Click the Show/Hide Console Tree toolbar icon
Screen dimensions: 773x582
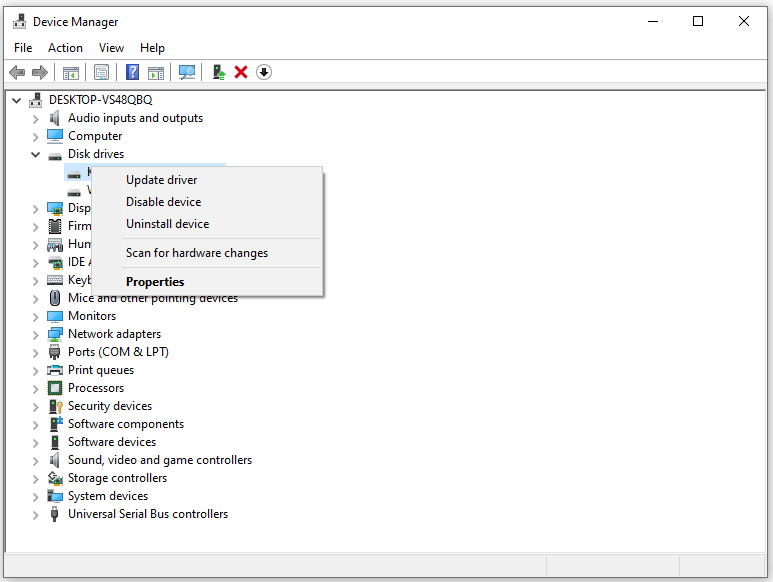tap(71, 72)
